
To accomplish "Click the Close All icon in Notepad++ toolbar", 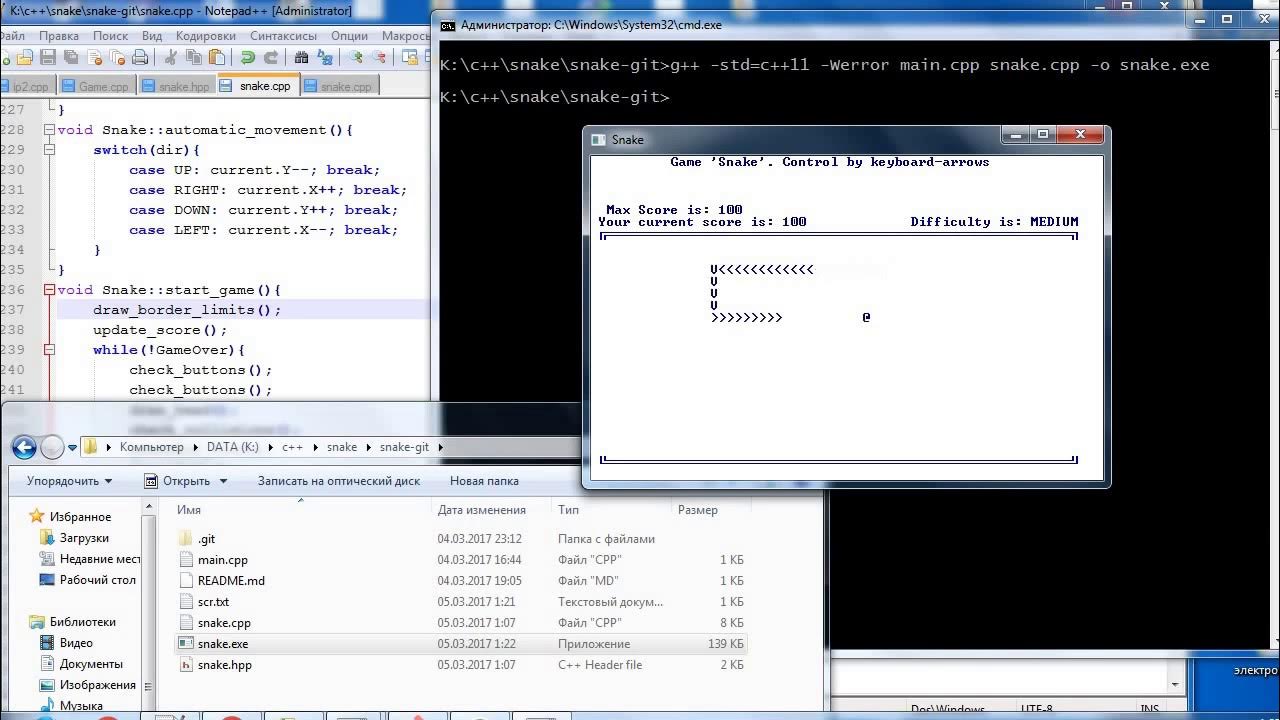I will pyautogui.click(x=117, y=57).
